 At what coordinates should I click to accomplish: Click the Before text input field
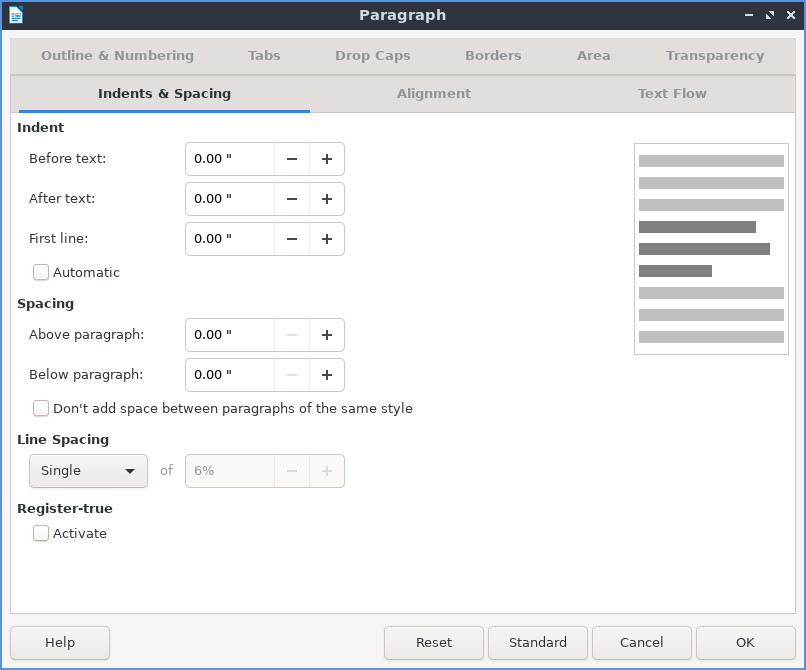(x=230, y=159)
